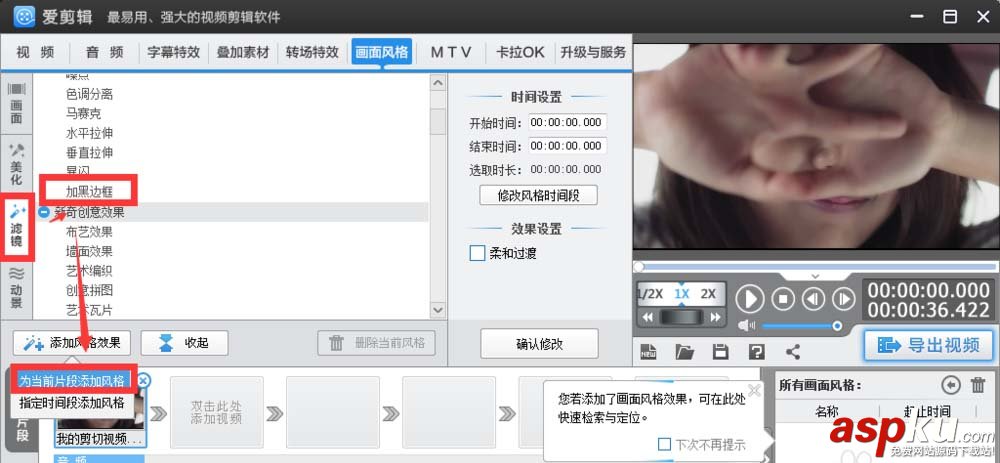Open help with the question mark icon
1000x463 pixels.
pos(756,351)
